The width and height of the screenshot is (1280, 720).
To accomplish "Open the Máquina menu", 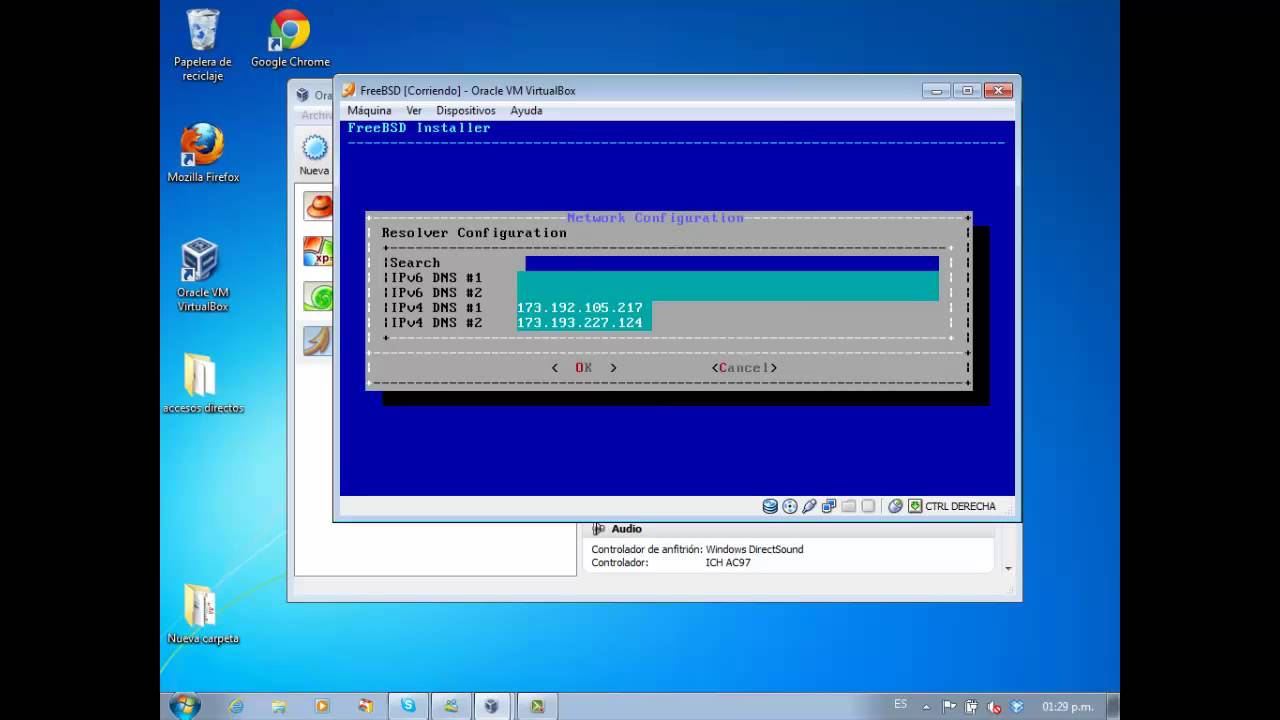I will point(369,110).
